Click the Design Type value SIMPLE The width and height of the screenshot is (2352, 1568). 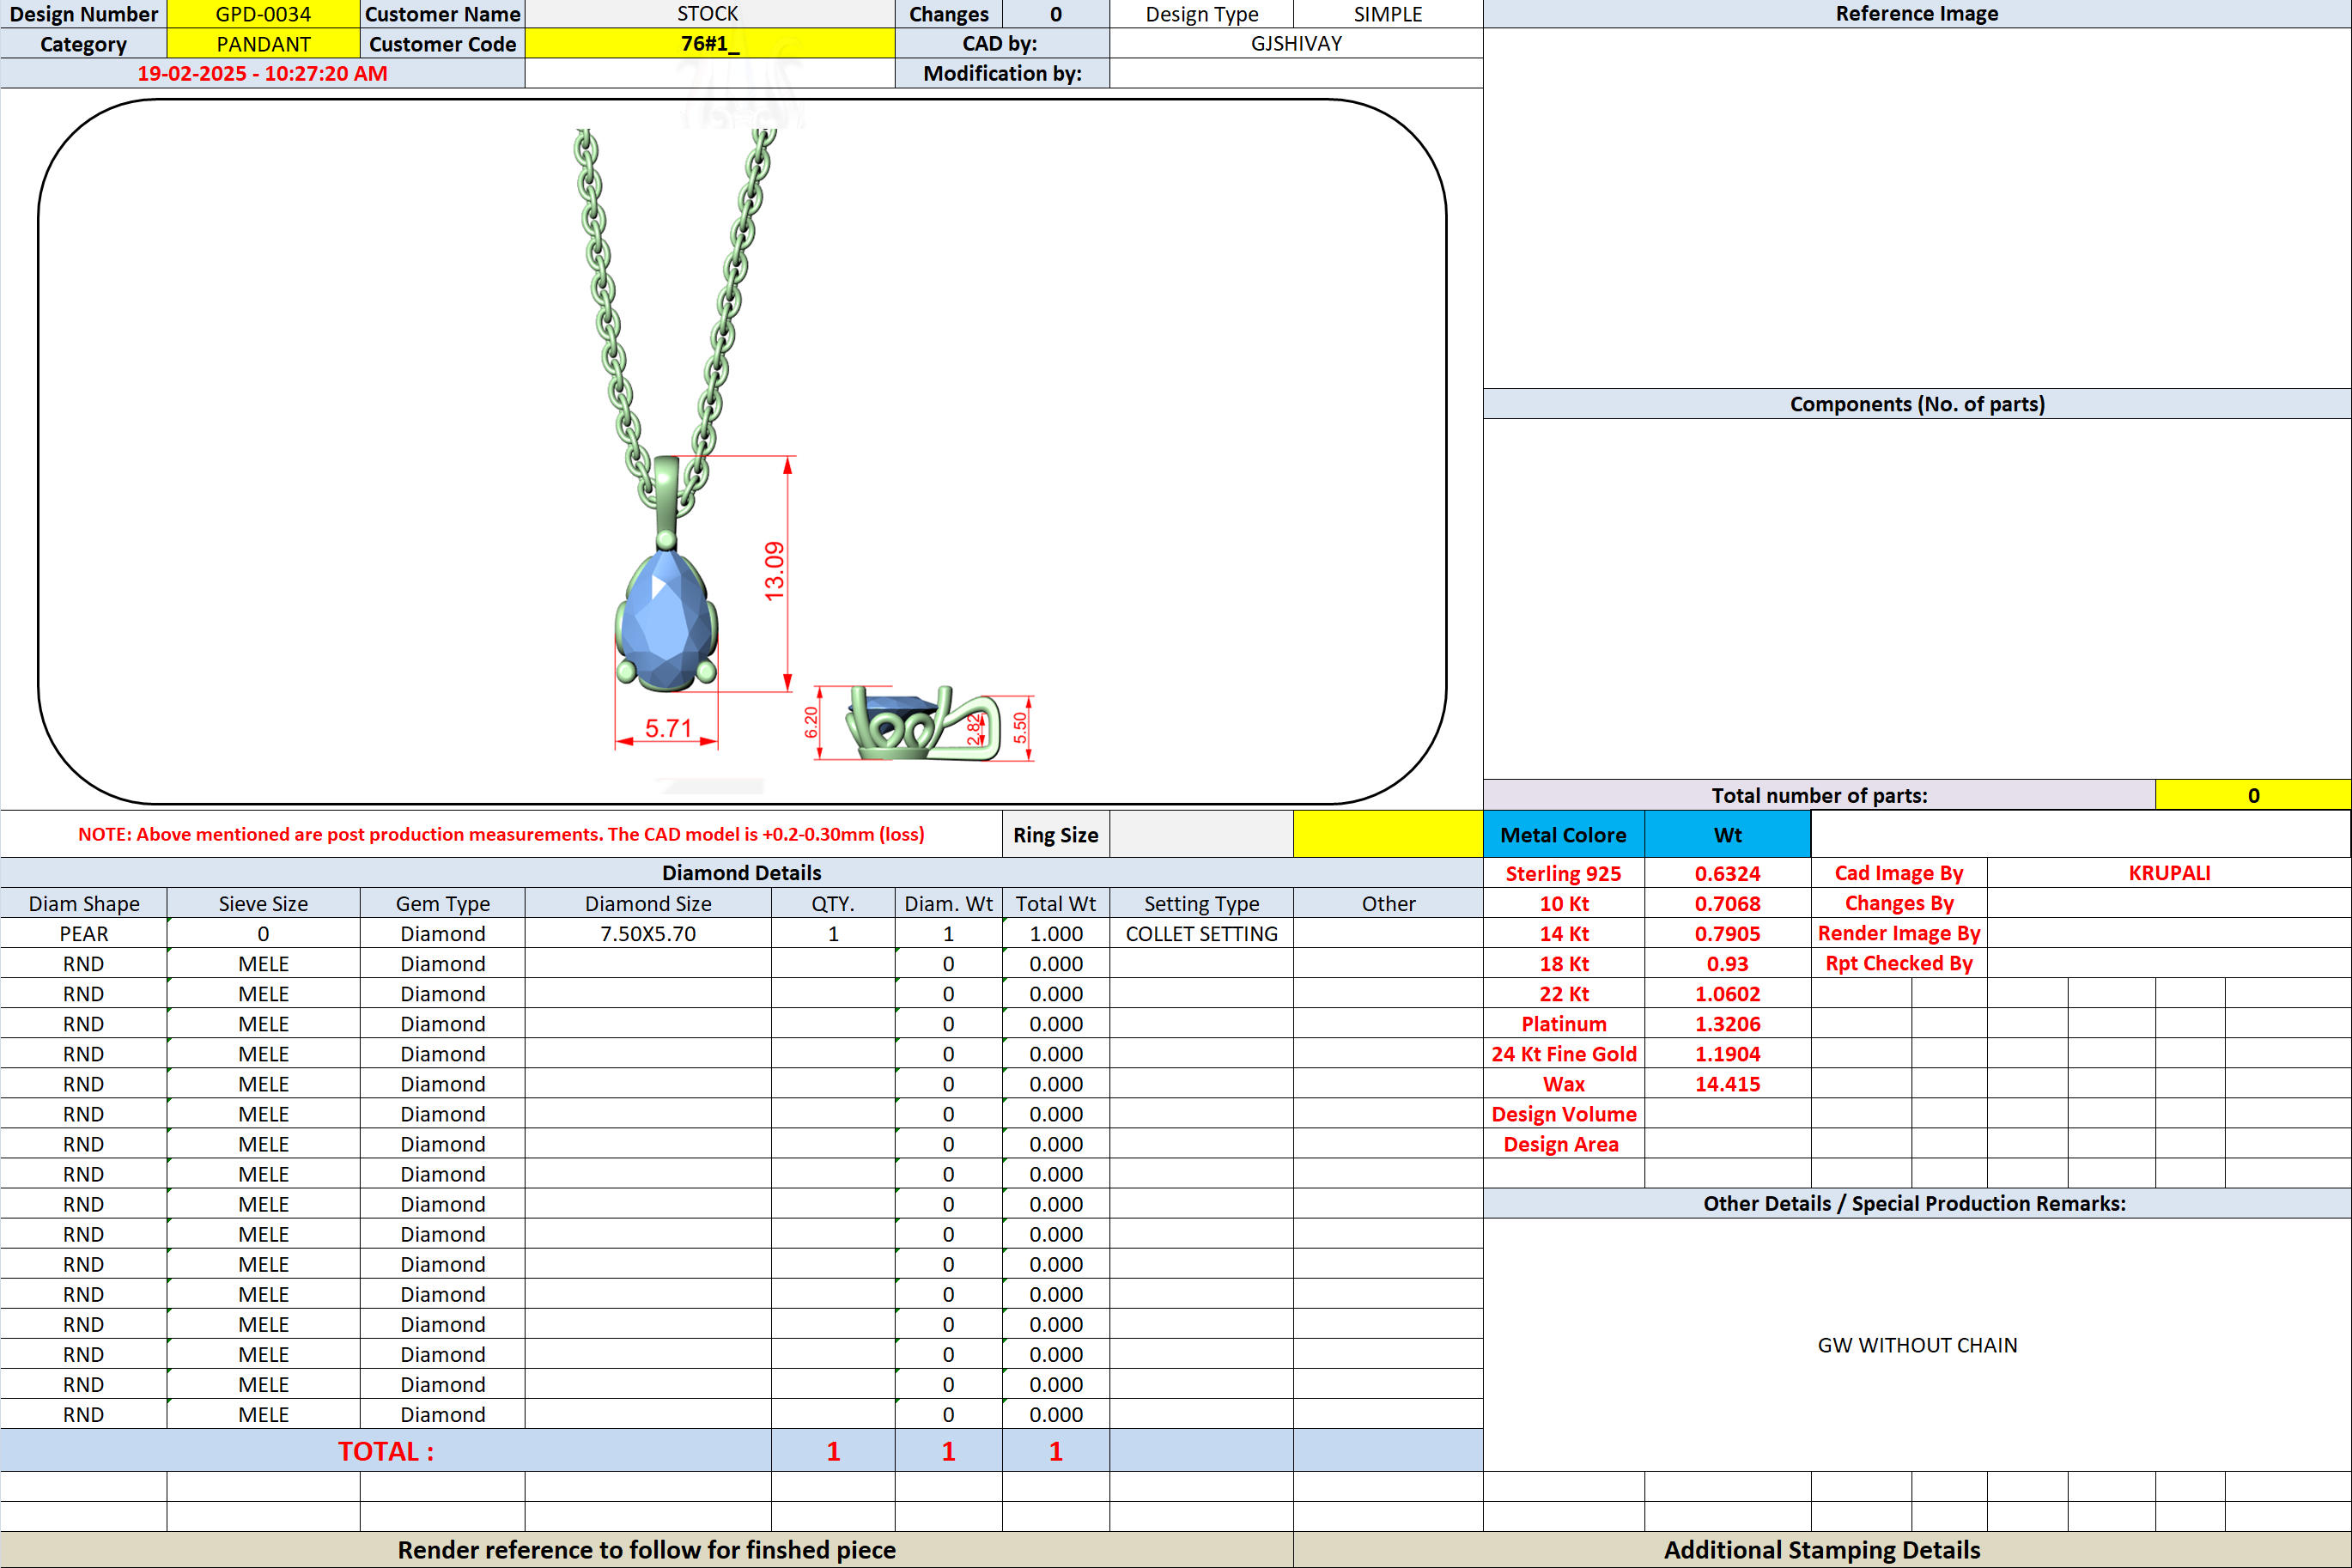click(x=1388, y=14)
